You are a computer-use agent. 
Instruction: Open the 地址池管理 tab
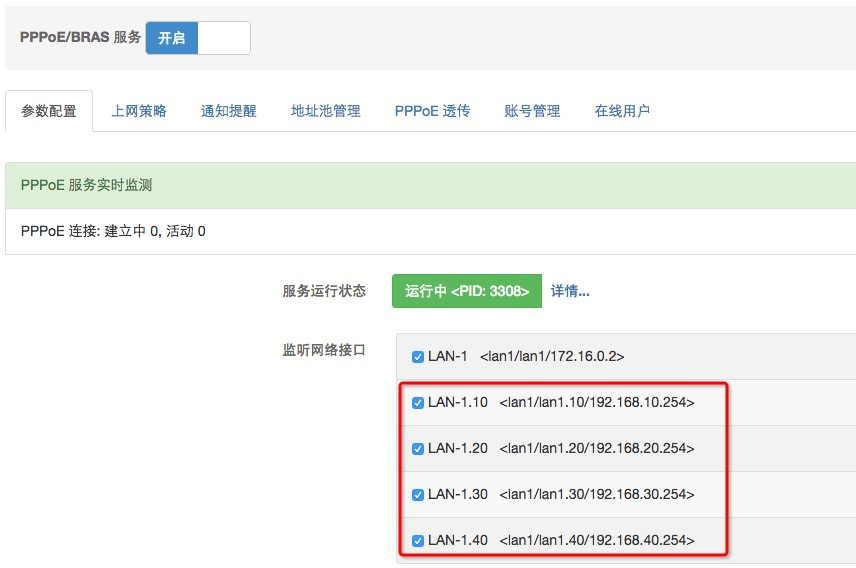(326, 111)
